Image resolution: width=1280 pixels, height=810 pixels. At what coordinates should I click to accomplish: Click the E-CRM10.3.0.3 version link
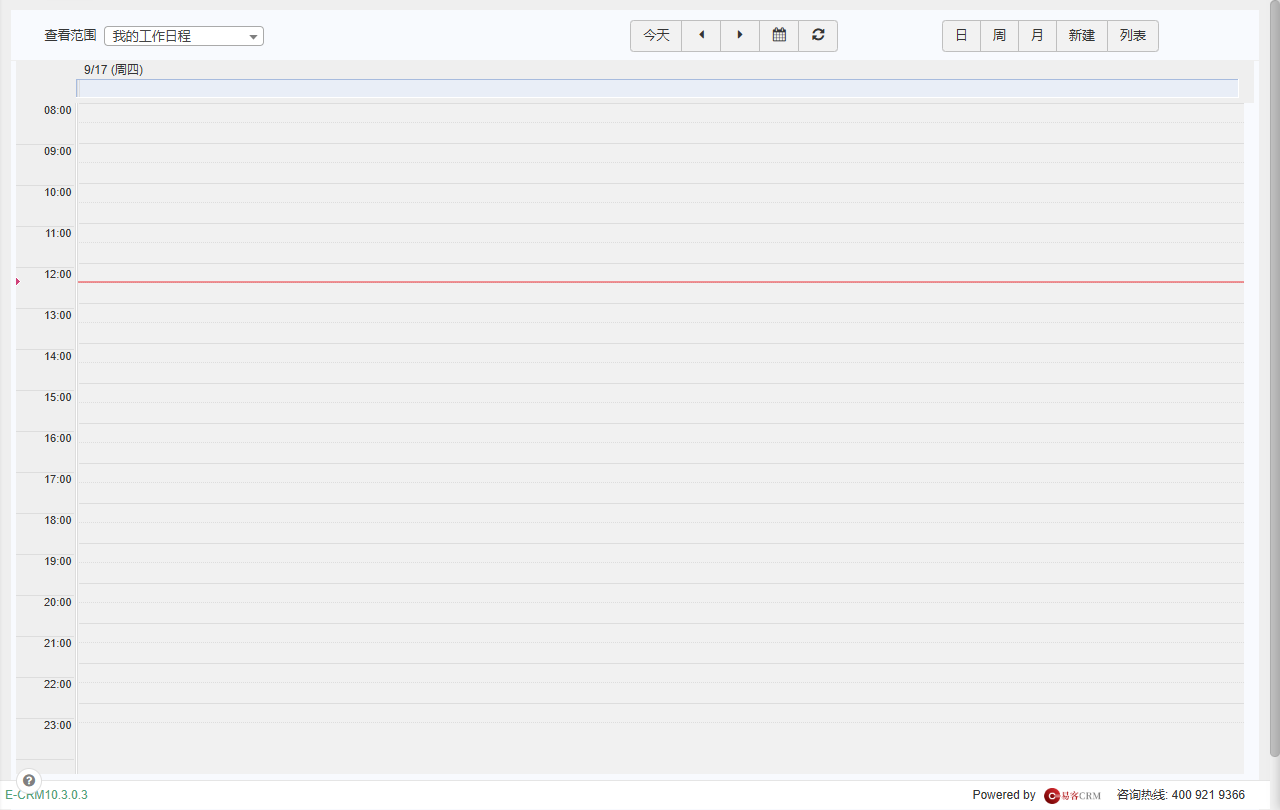(46, 795)
